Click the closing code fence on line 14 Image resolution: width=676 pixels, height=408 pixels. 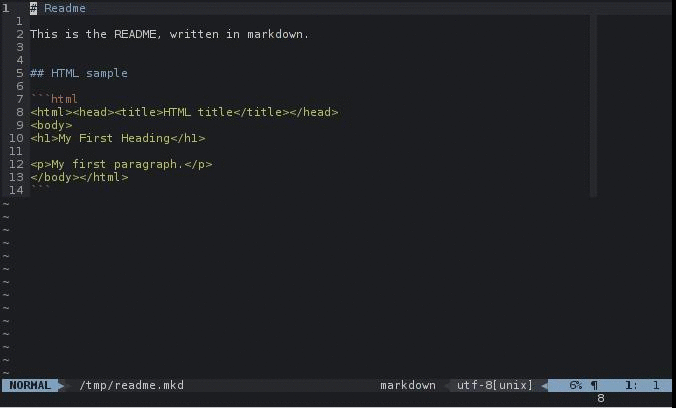point(41,188)
